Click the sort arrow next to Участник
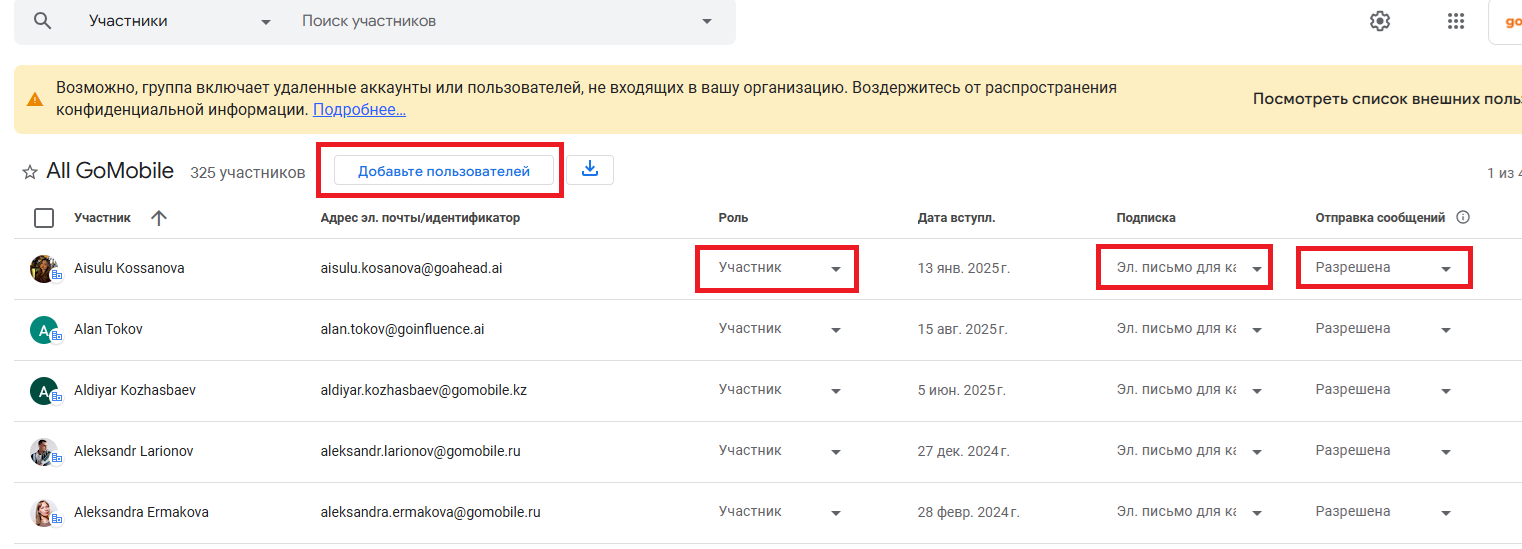This screenshot has height=549, width=1522. [158, 218]
